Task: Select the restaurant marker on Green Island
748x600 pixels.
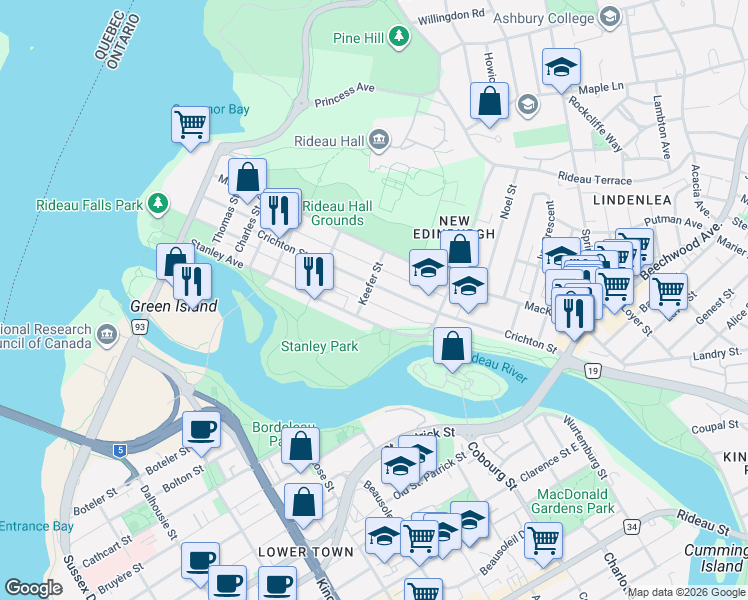Action: pos(192,284)
